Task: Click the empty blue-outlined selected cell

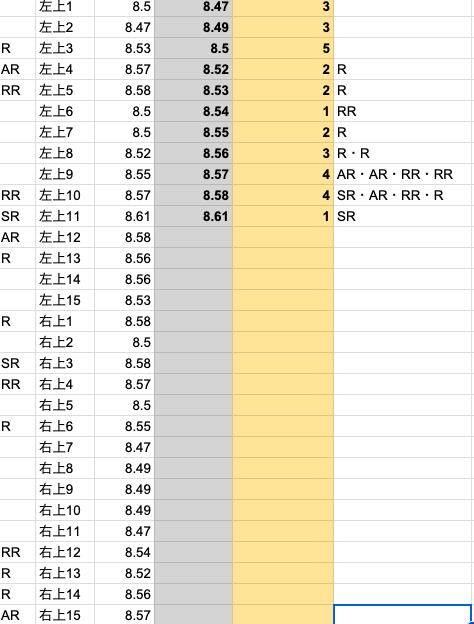Action: click(x=403, y=615)
